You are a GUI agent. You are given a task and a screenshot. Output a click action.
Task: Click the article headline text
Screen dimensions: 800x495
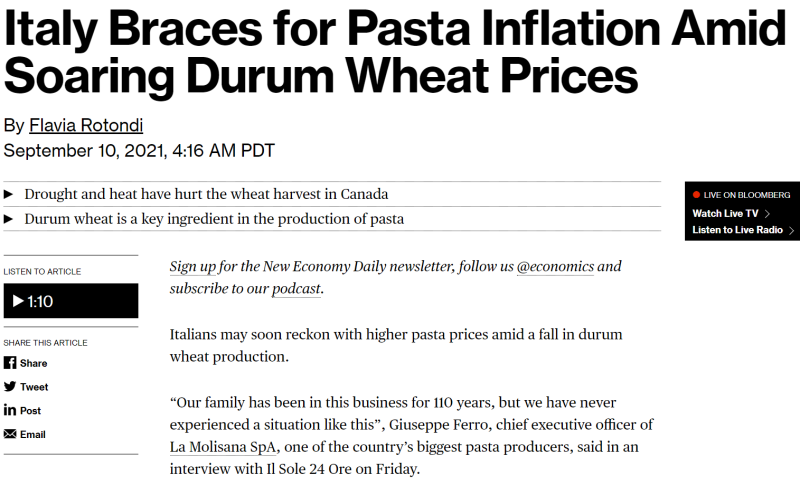tap(394, 52)
